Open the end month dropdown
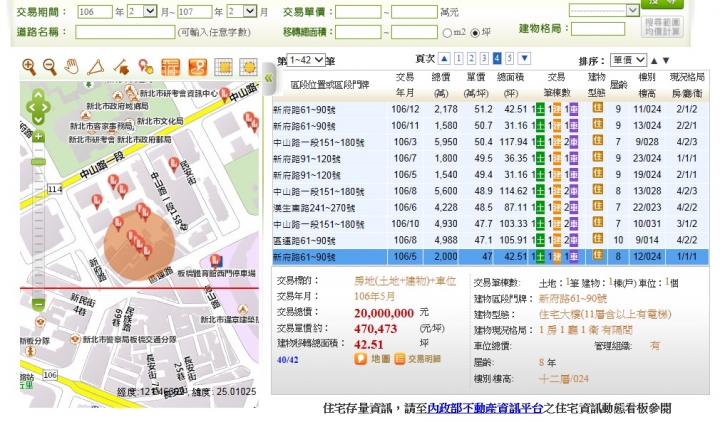The height and width of the screenshot is (422, 720). pyautogui.click(x=242, y=11)
